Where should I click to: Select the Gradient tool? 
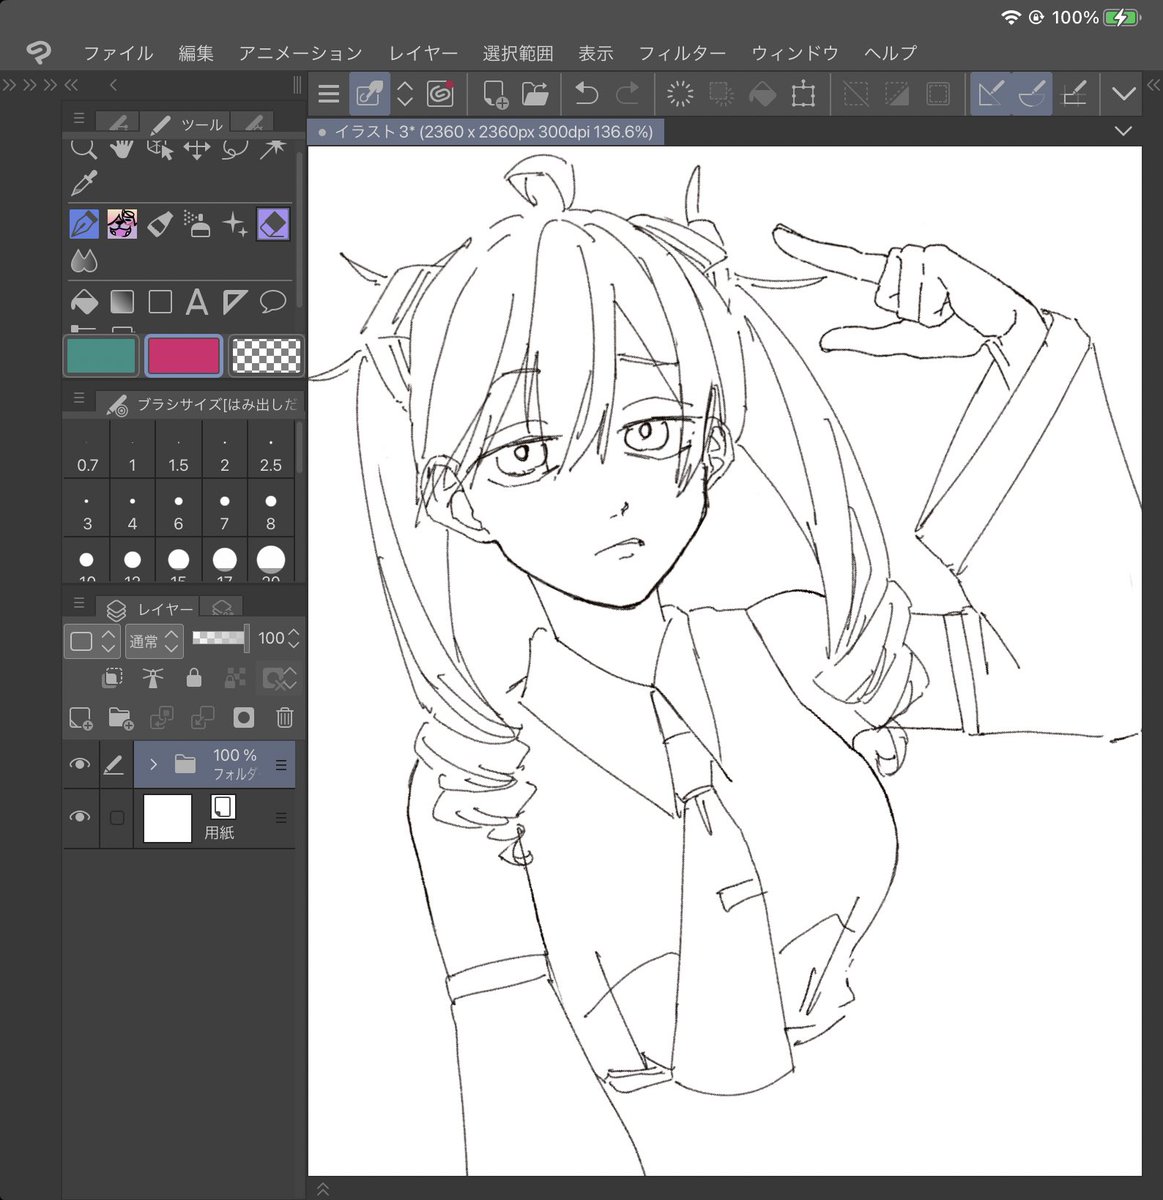point(122,301)
